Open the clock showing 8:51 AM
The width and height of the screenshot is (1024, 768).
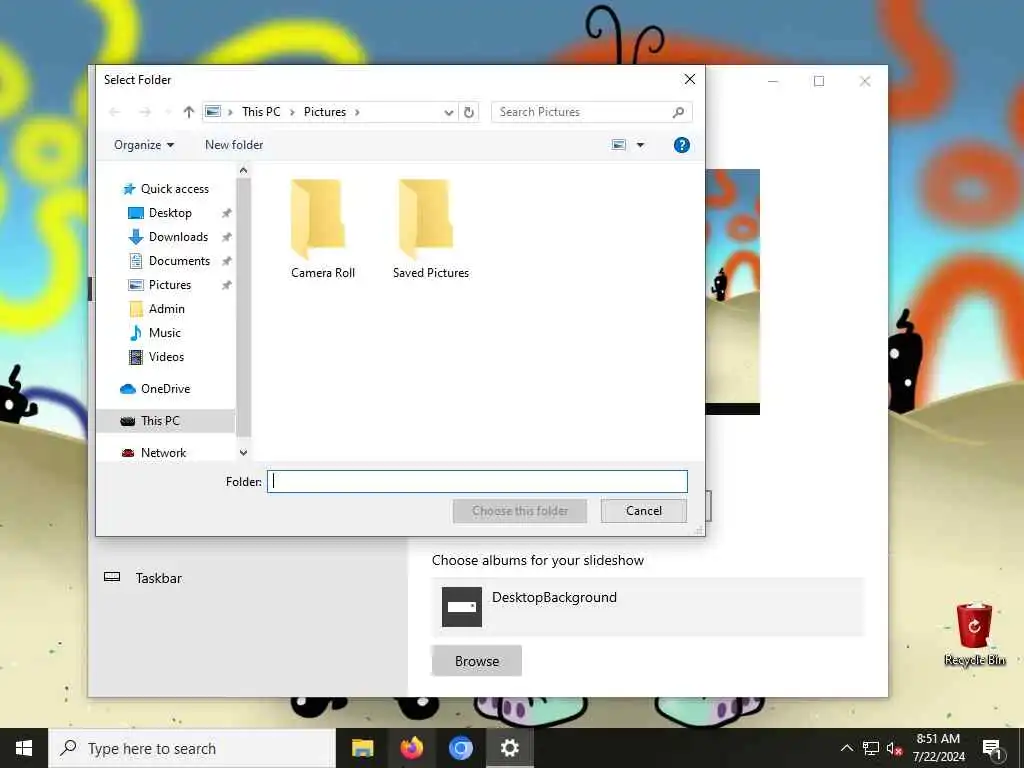pyautogui.click(x=938, y=748)
